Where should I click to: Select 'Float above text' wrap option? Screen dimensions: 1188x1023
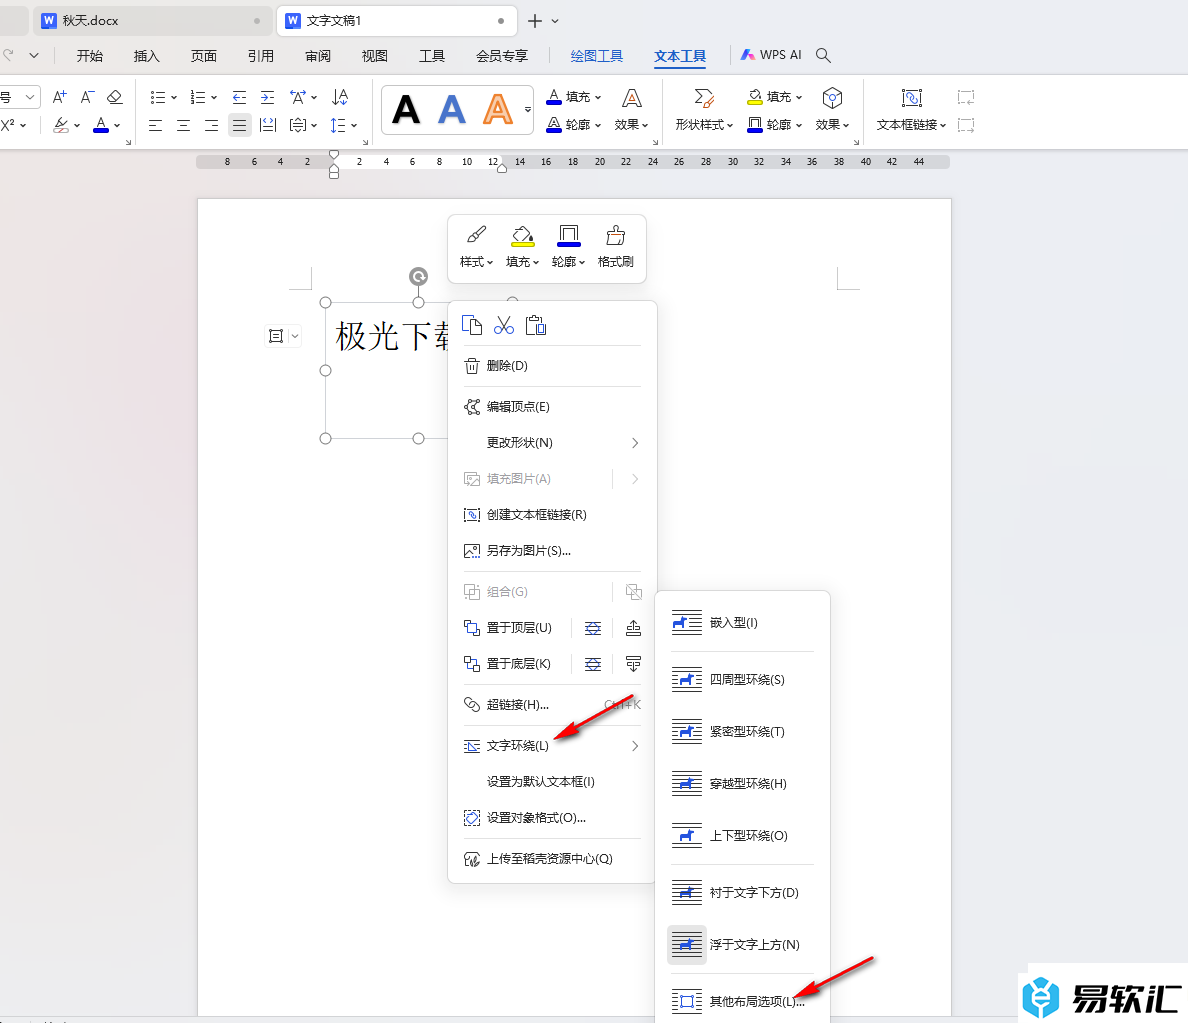click(x=740, y=944)
